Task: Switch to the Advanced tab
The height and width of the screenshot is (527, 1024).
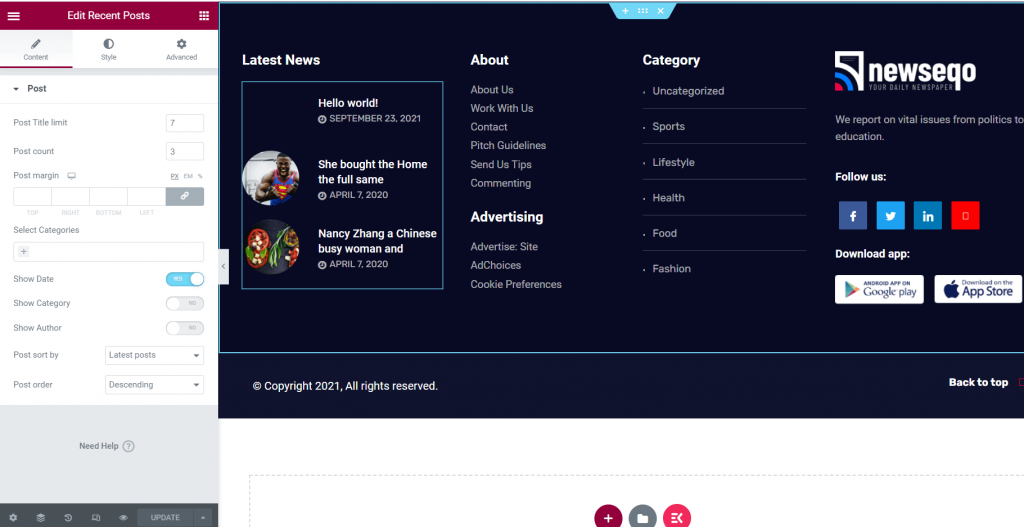Action: pyautogui.click(x=182, y=50)
